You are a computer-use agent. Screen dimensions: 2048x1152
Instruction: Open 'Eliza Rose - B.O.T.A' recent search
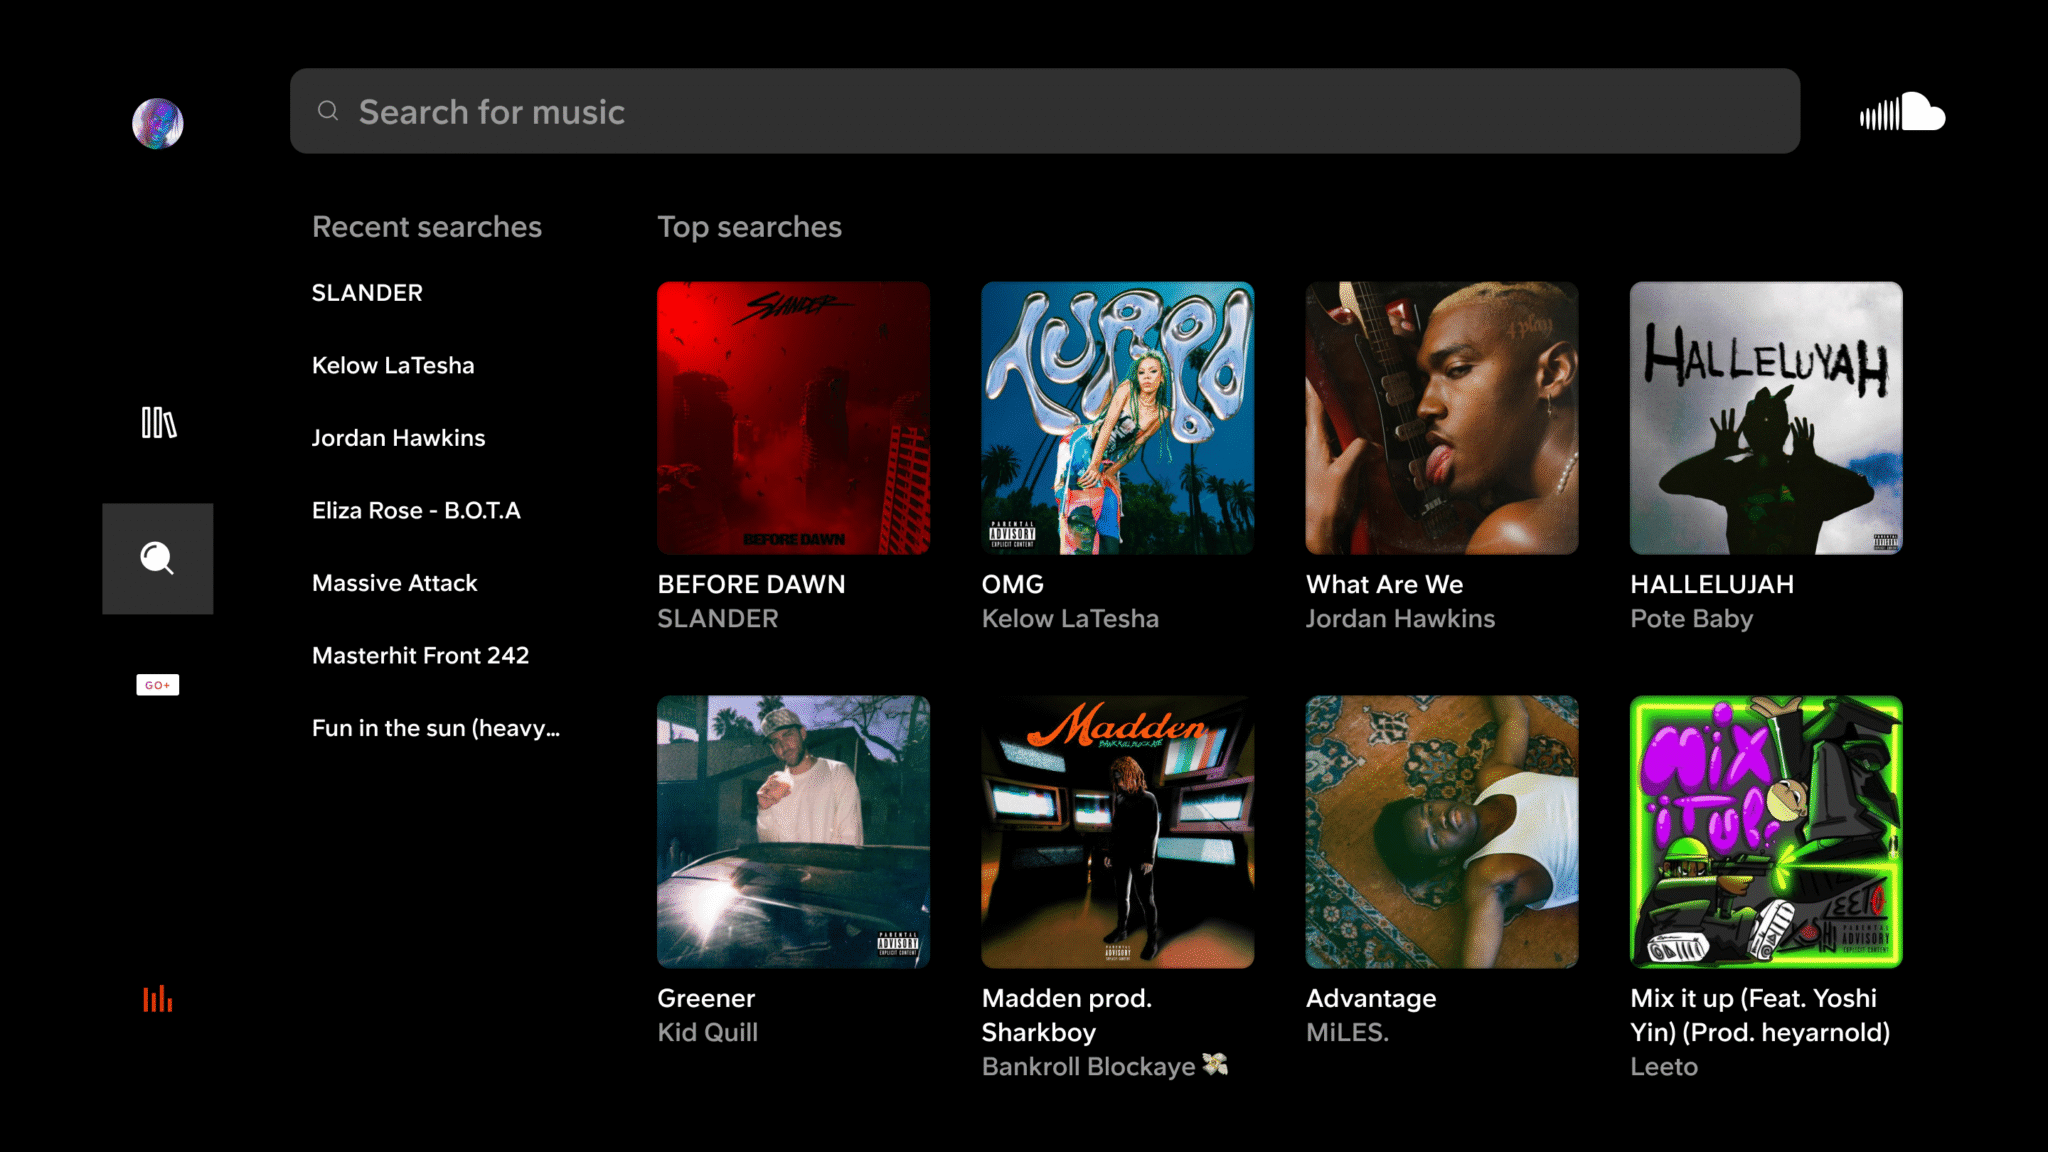(x=416, y=510)
